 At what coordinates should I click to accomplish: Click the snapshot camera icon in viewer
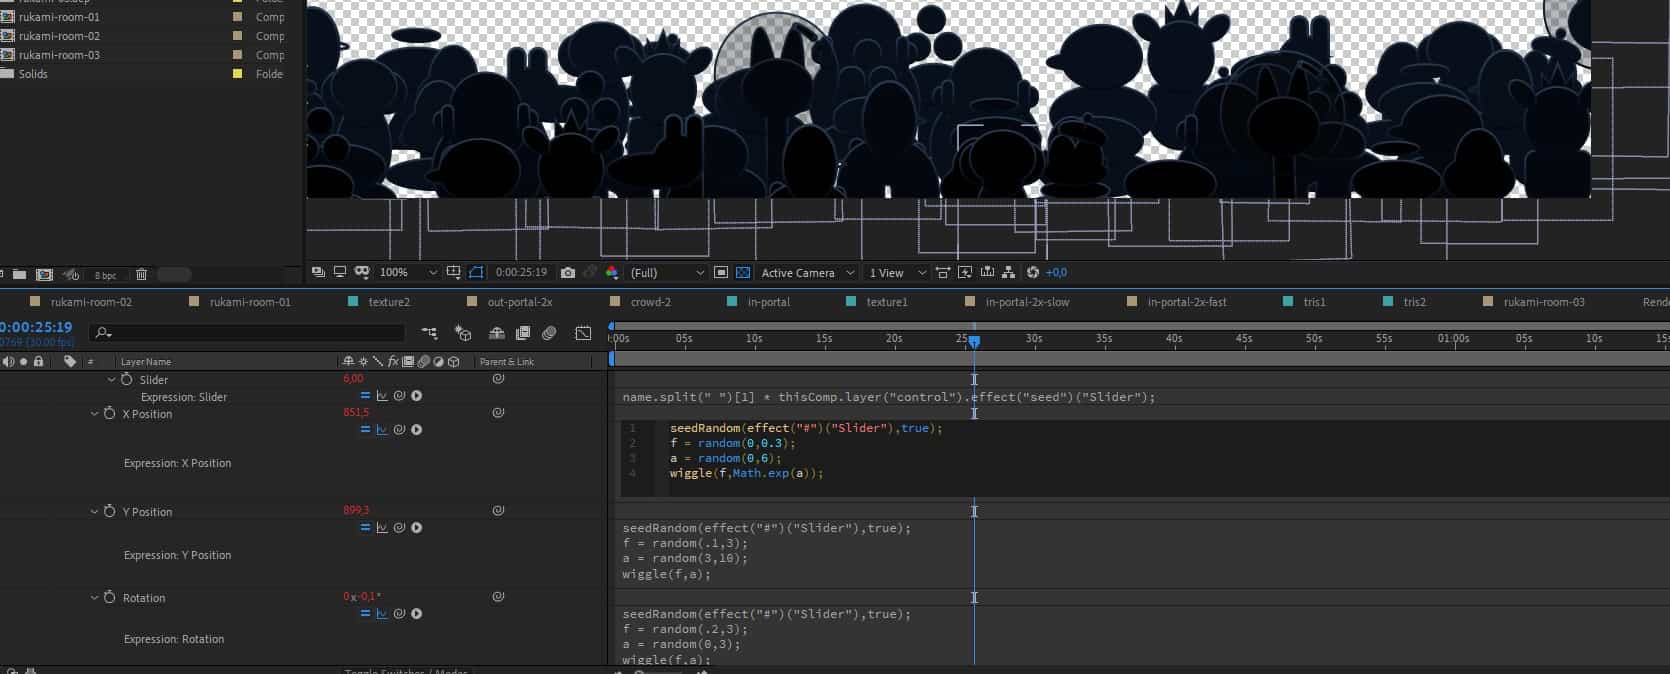[568, 272]
